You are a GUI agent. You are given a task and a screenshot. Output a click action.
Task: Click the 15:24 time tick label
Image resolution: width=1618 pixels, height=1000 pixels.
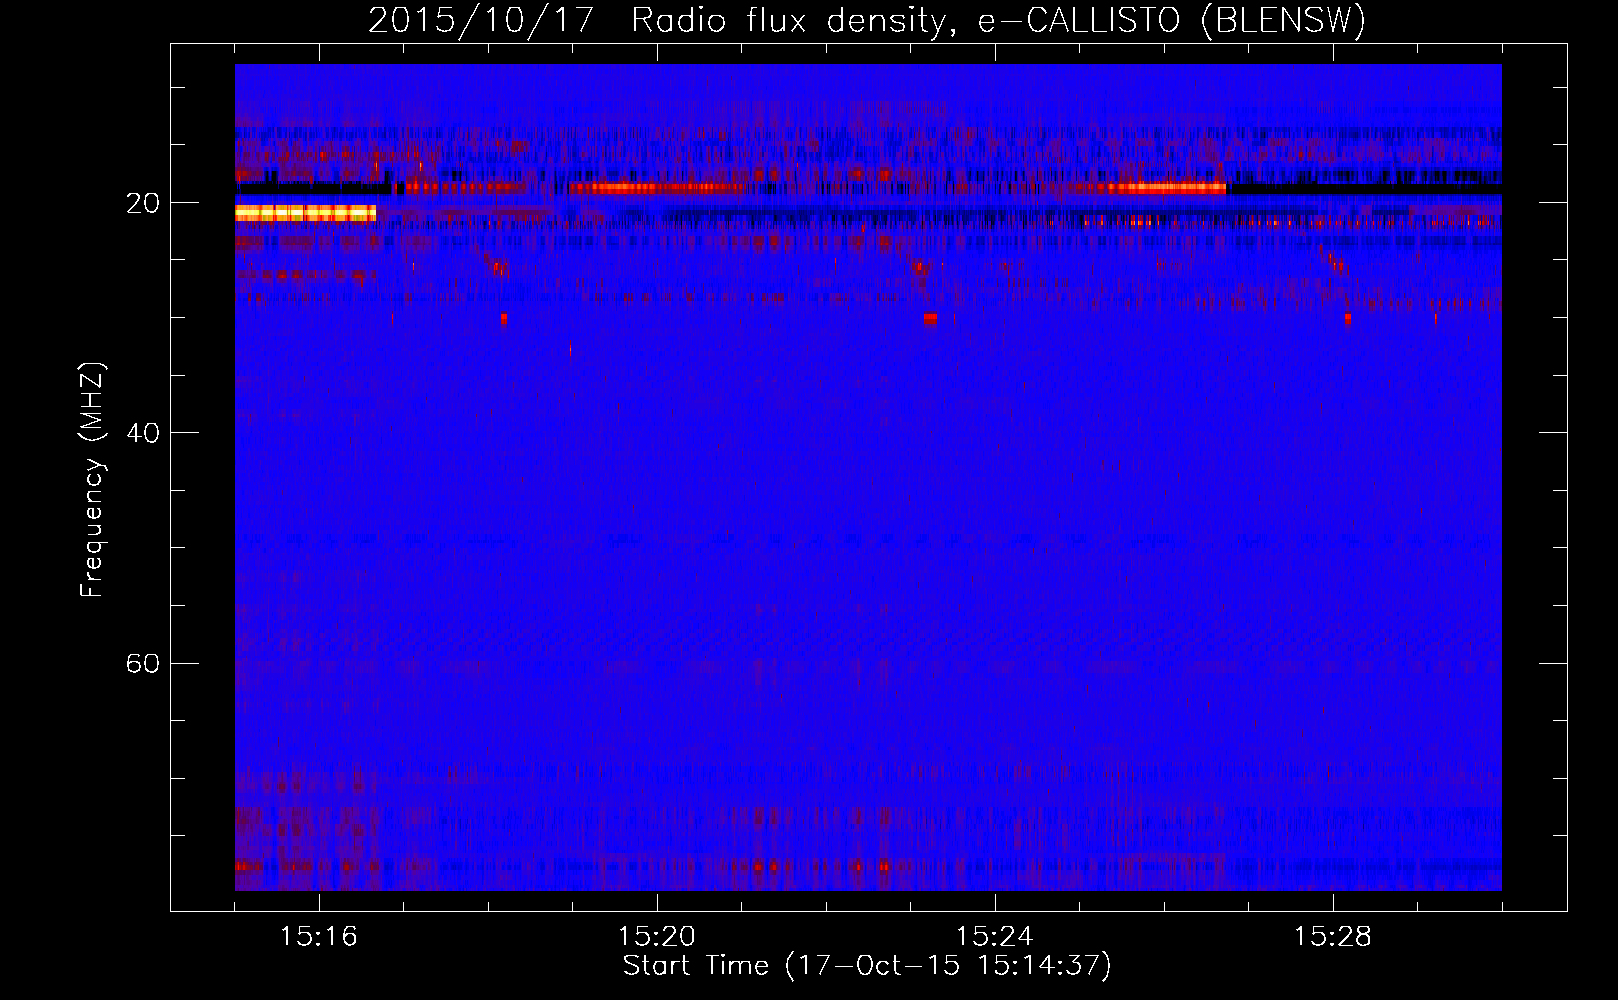[x=995, y=936]
